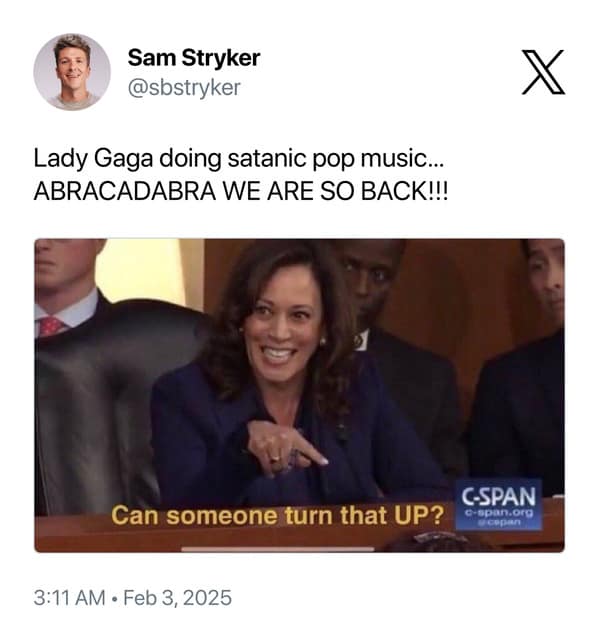Click the @cspan handle in watermark
599x642 pixels.
[x=498, y=522]
